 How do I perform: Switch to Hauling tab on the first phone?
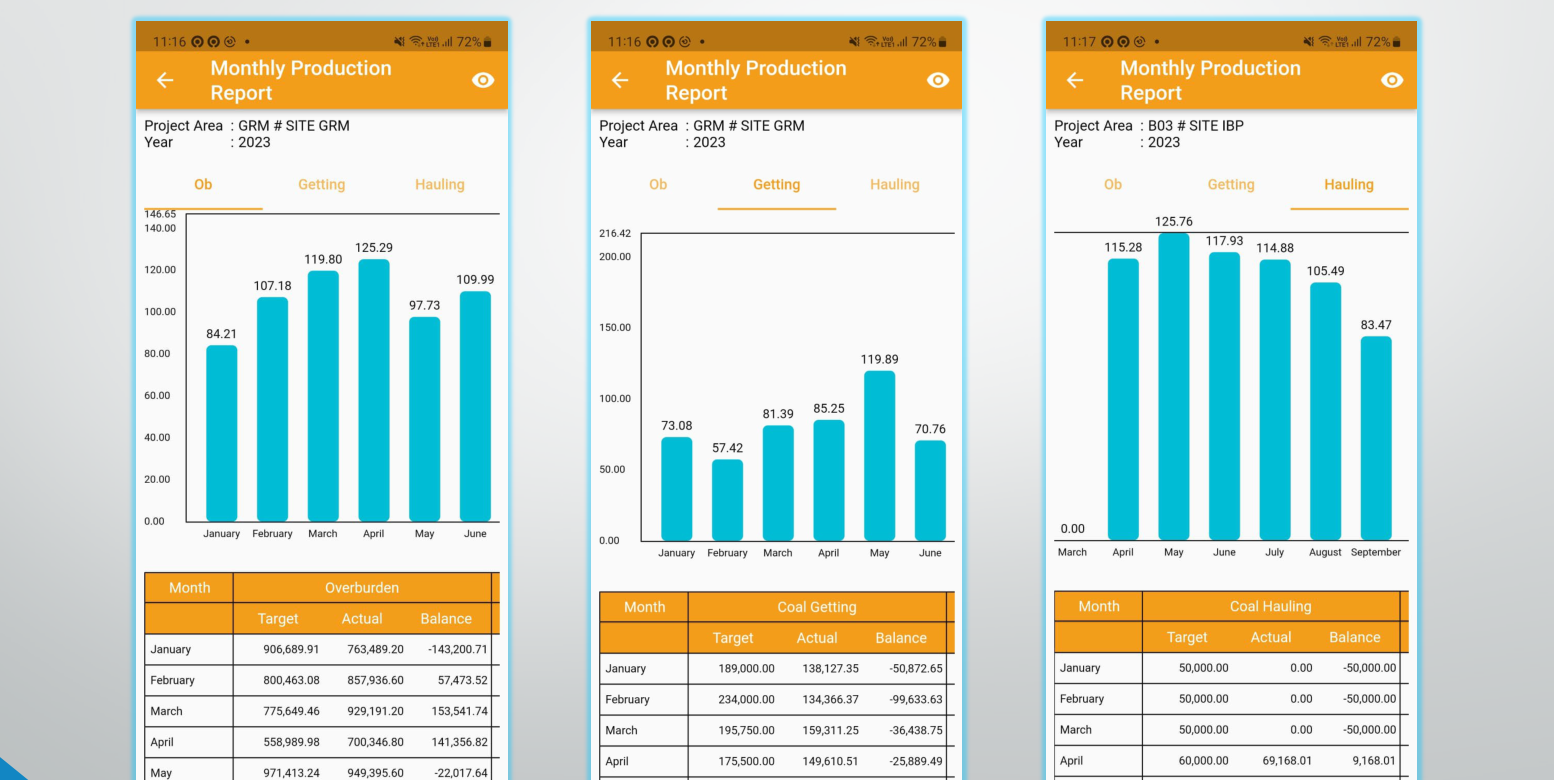(x=440, y=185)
